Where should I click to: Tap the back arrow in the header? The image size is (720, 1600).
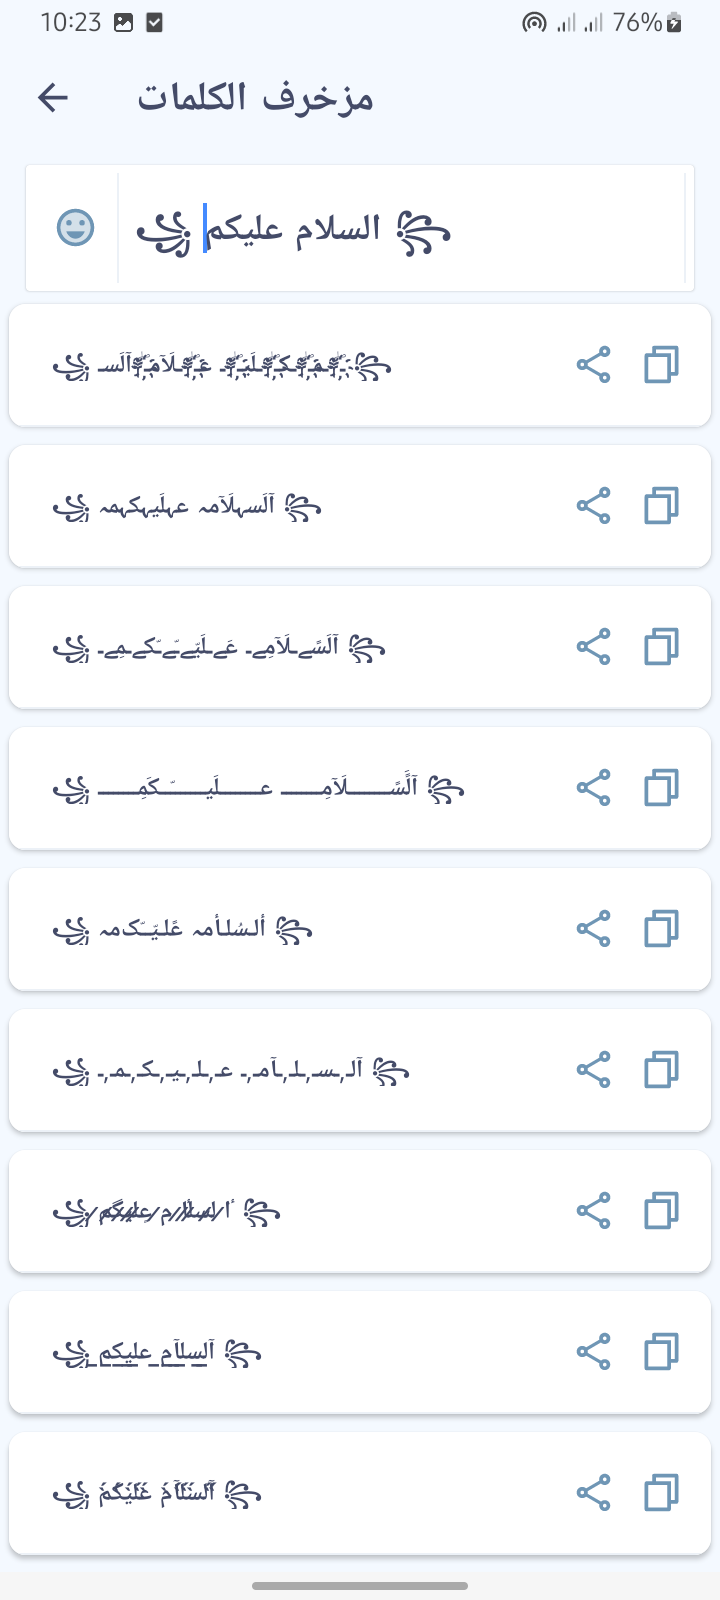click(x=53, y=97)
